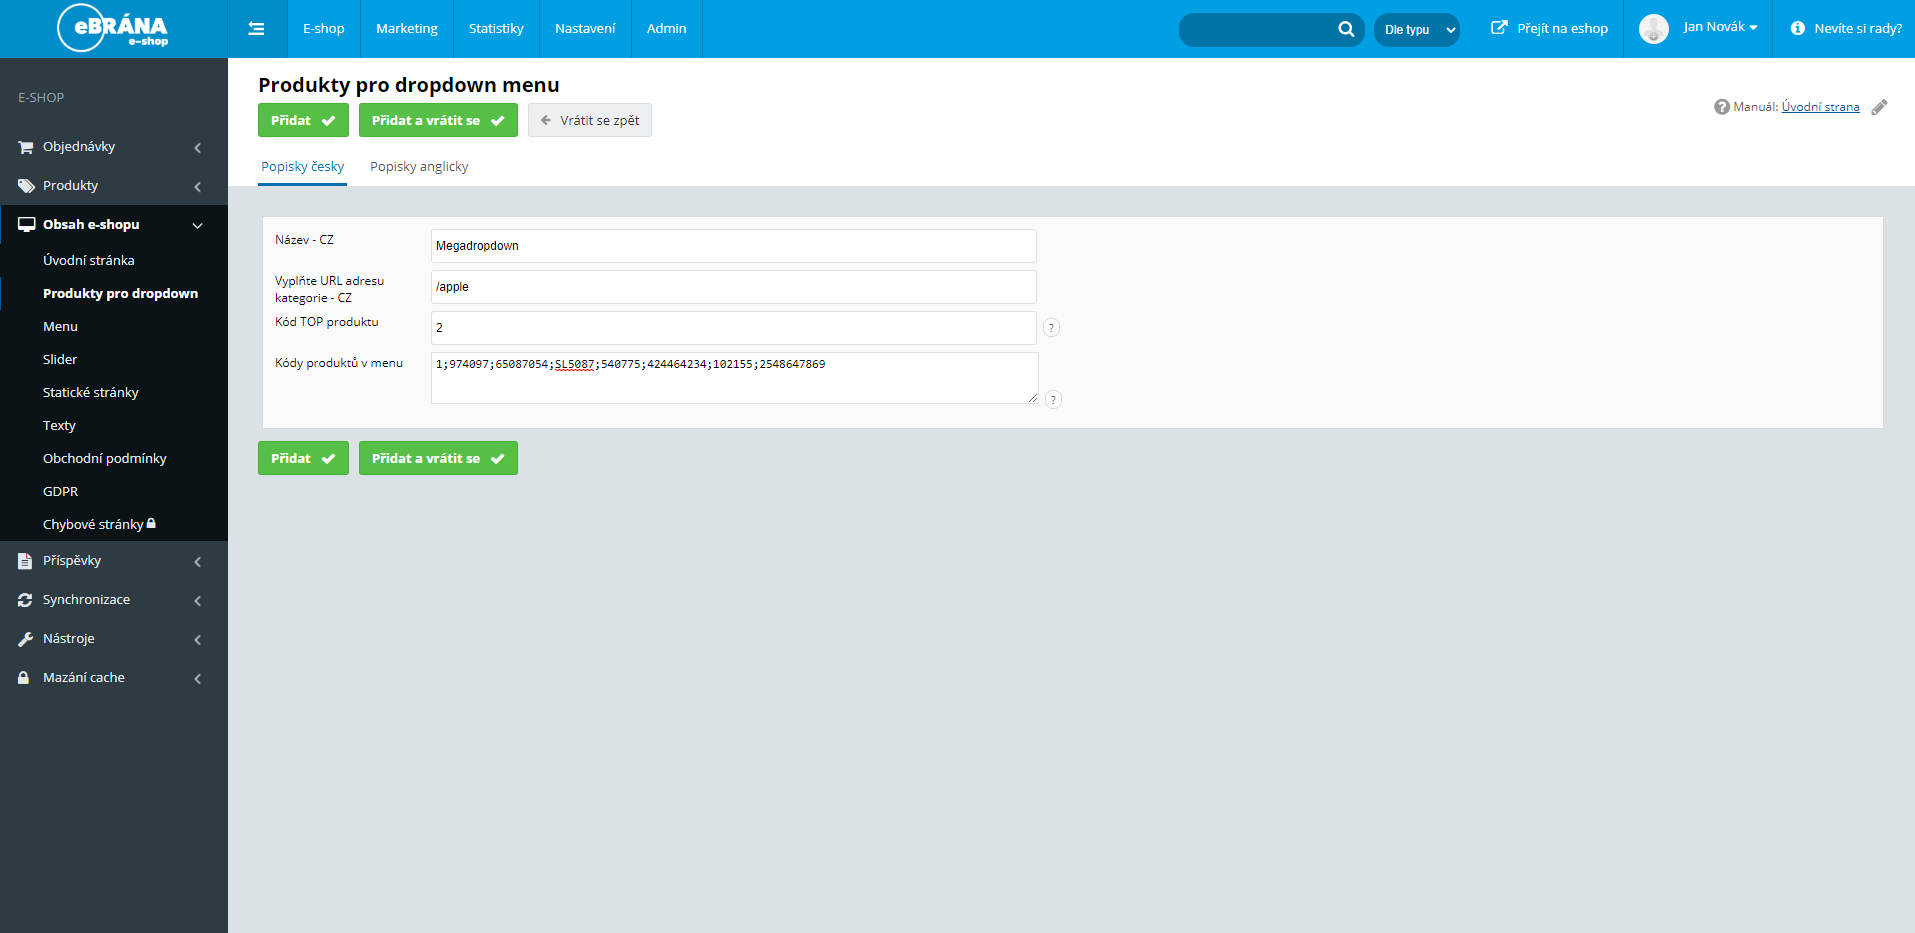1915x933 pixels.
Task: Click the user avatar icon
Action: pos(1653,29)
